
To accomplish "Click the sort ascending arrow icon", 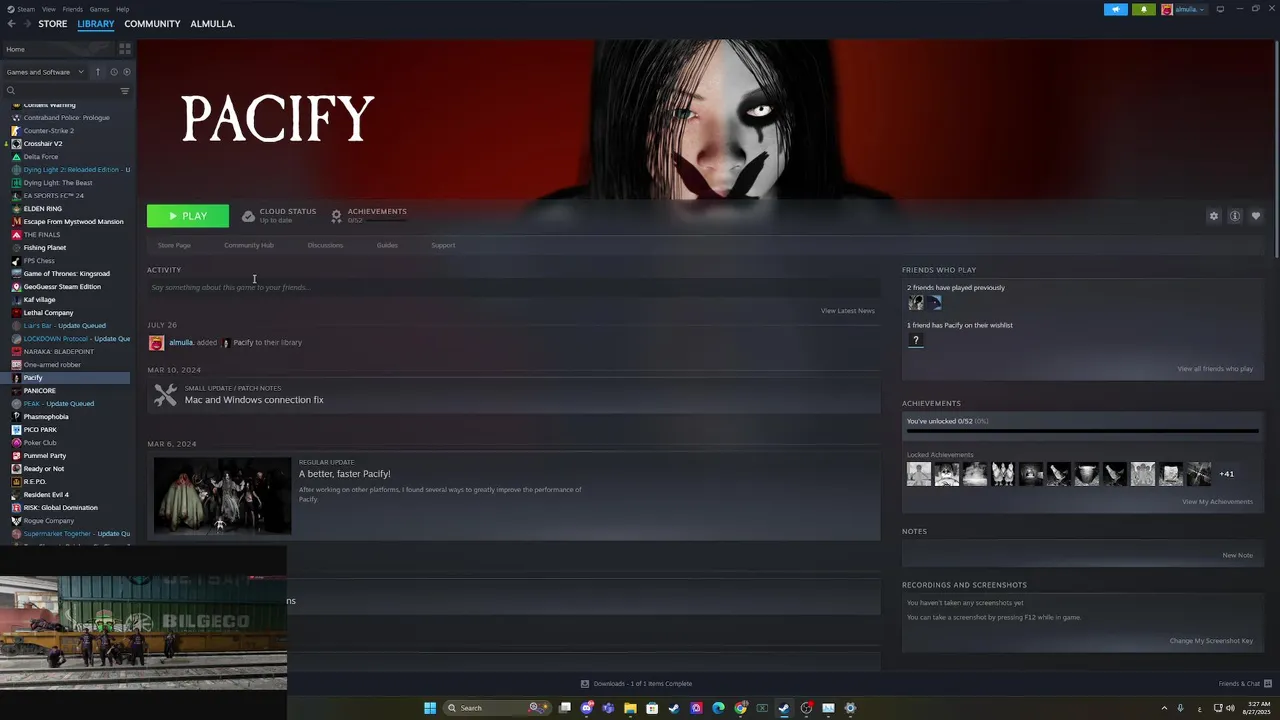I will pyautogui.click(x=98, y=72).
